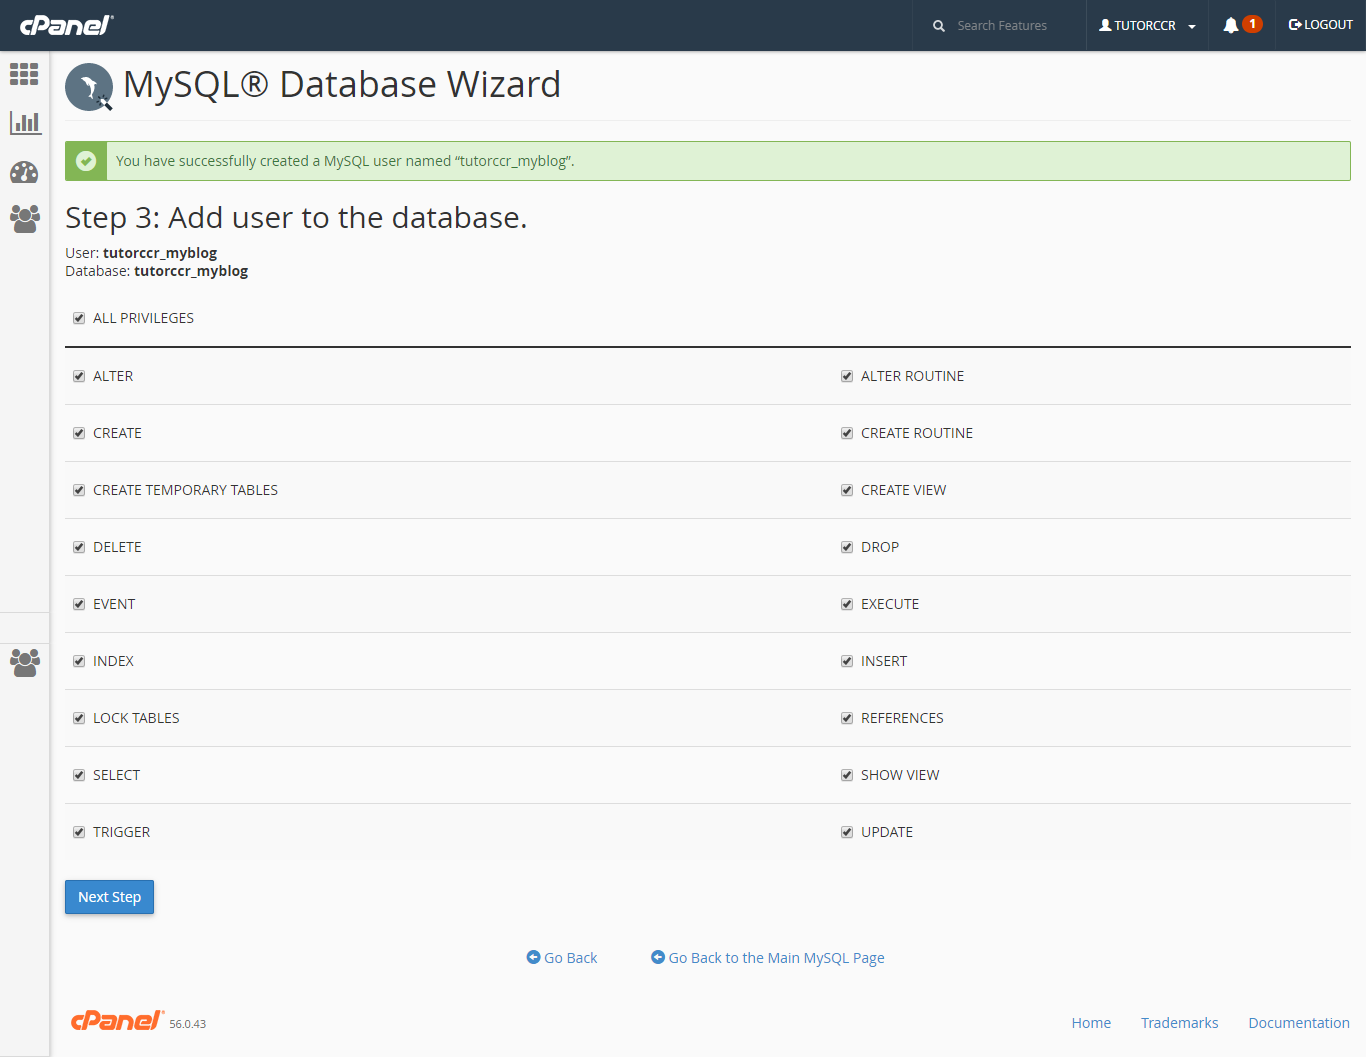The height and width of the screenshot is (1057, 1366).
Task: Toggle the INSERT privilege checkbox
Action: click(847, 661)
